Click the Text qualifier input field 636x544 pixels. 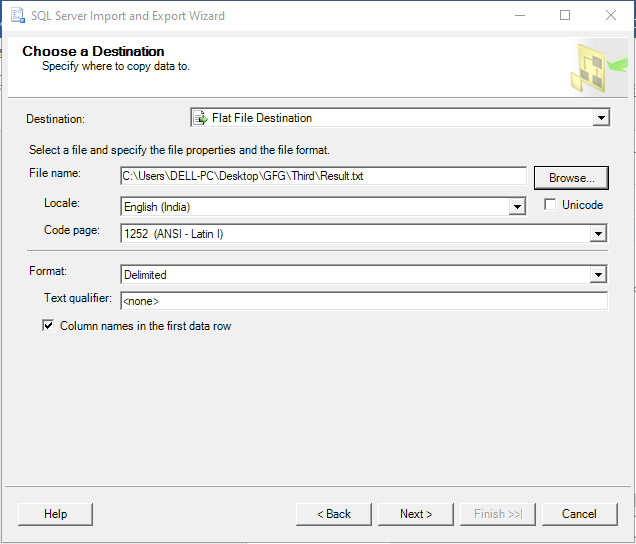coord(364,301)
